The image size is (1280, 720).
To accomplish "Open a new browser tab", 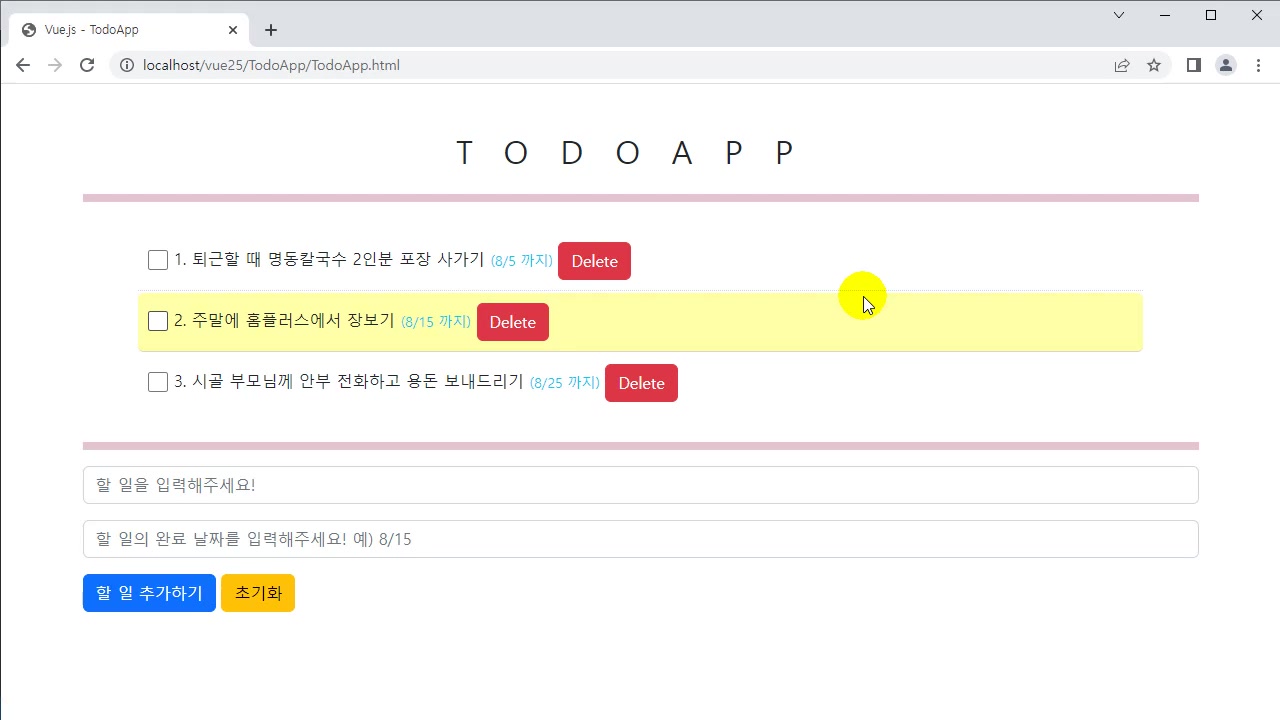I will 270,30.
